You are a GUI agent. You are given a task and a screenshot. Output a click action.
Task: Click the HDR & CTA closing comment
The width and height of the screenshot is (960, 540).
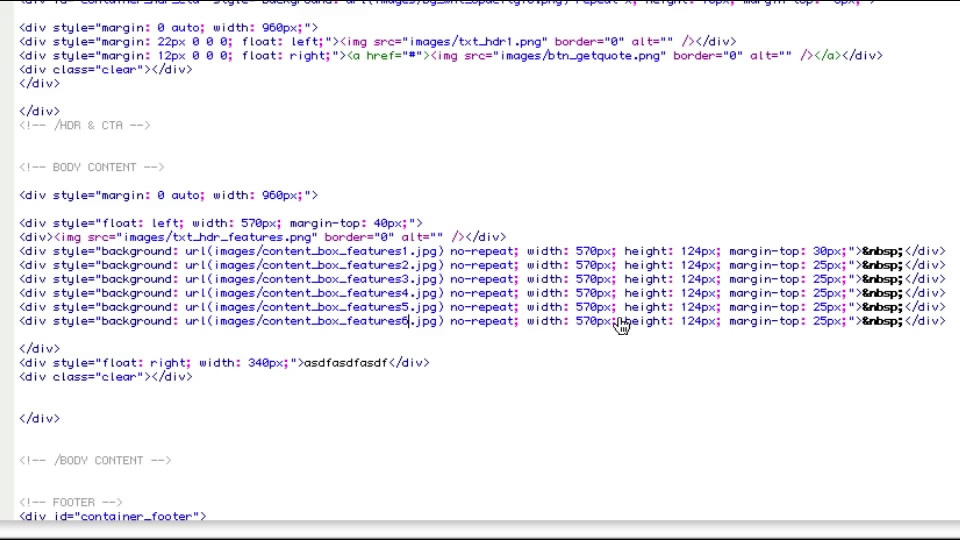tap(84, 125)
